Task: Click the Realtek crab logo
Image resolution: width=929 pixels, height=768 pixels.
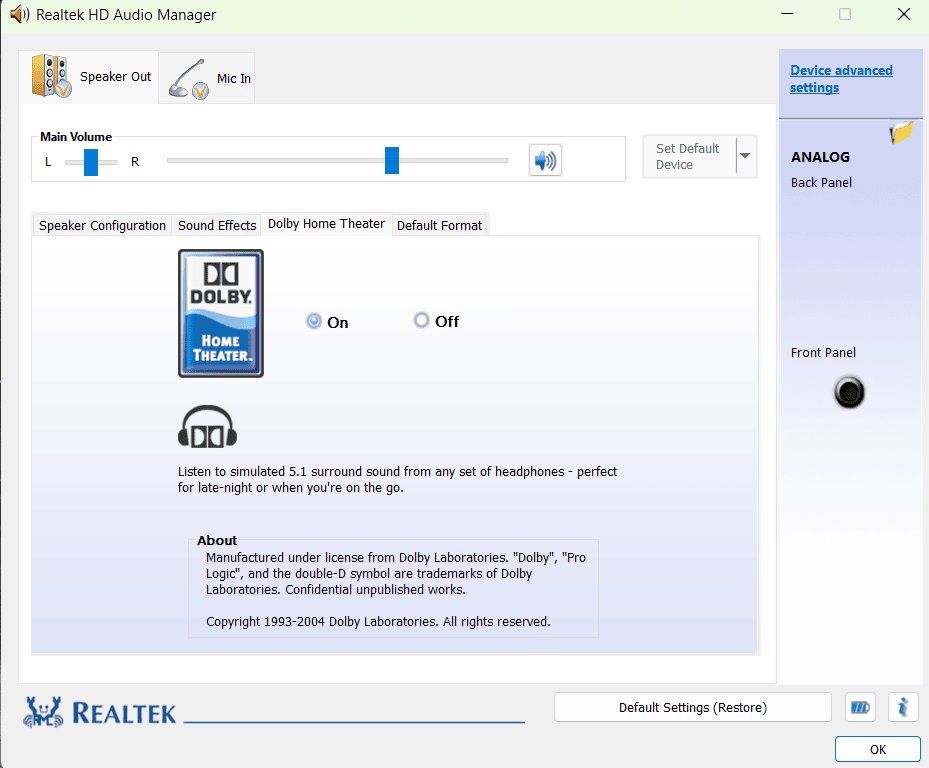Action: (x=43, y=712)
